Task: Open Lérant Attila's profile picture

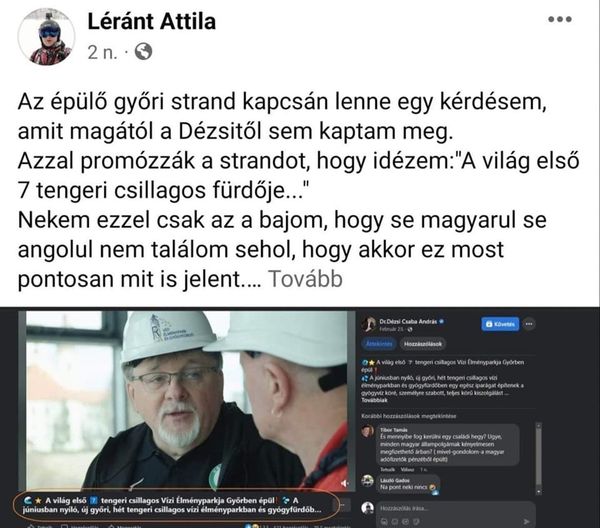Action: pyautogui.click(x=46, y=37)
